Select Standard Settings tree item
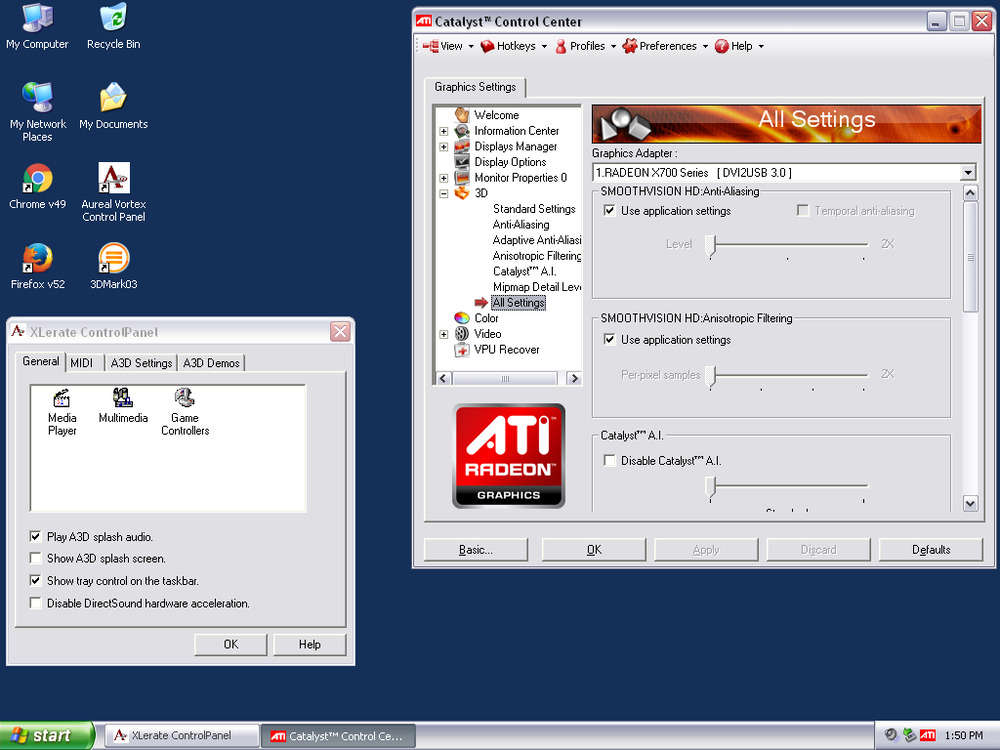Screen dimensions: 1000x750 click(x=534, y=209)
